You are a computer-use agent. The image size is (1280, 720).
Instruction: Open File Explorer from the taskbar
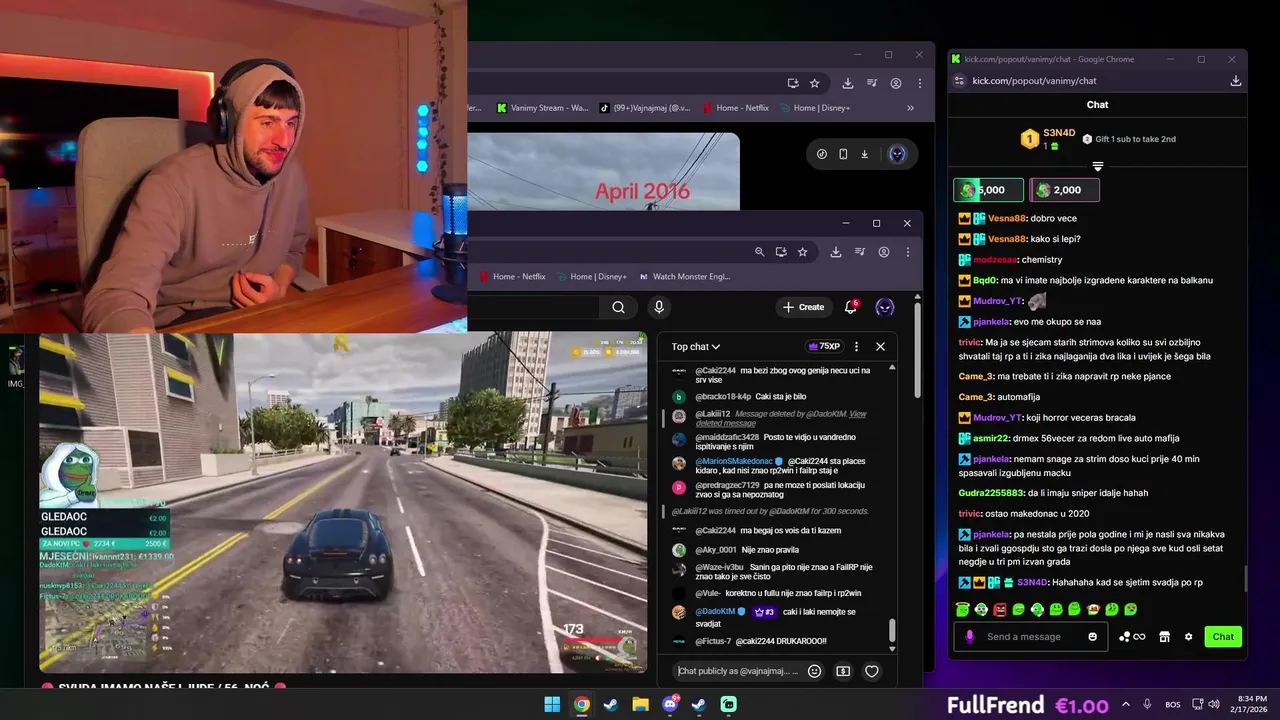[640, 705]
